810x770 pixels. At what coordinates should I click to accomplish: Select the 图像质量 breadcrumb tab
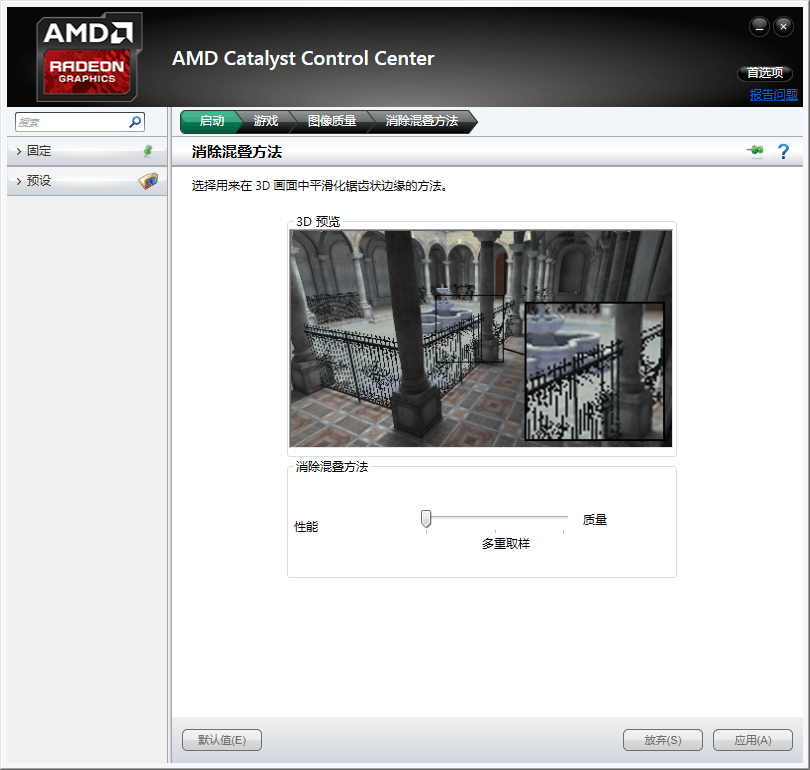[x=332, y=121]
